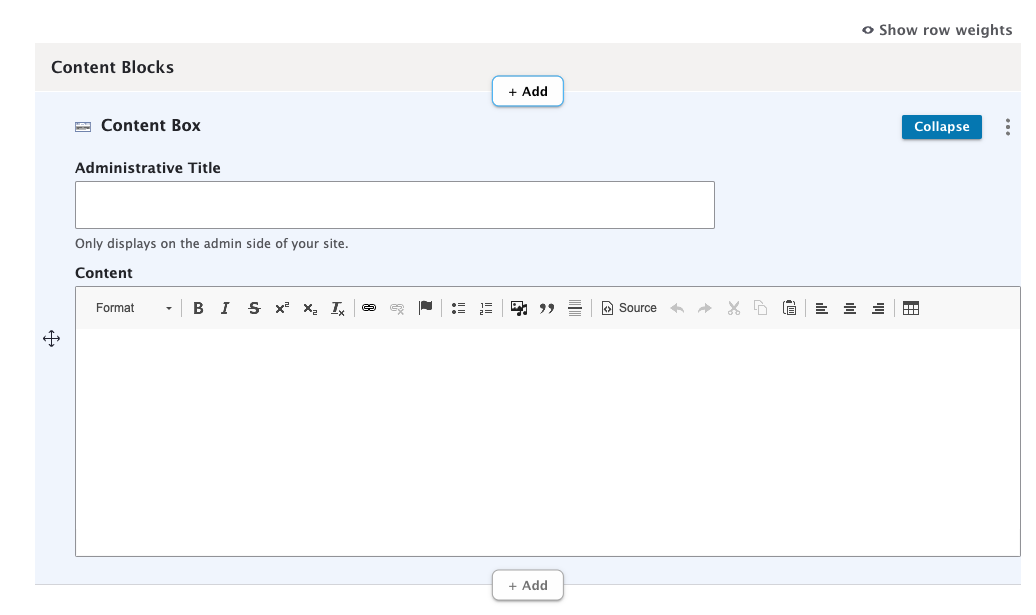The height and width of the screenshot is (615, 1036).
Task: Apply strikethrough formatting
Action: pyautogui.click(x=254, y=308)
